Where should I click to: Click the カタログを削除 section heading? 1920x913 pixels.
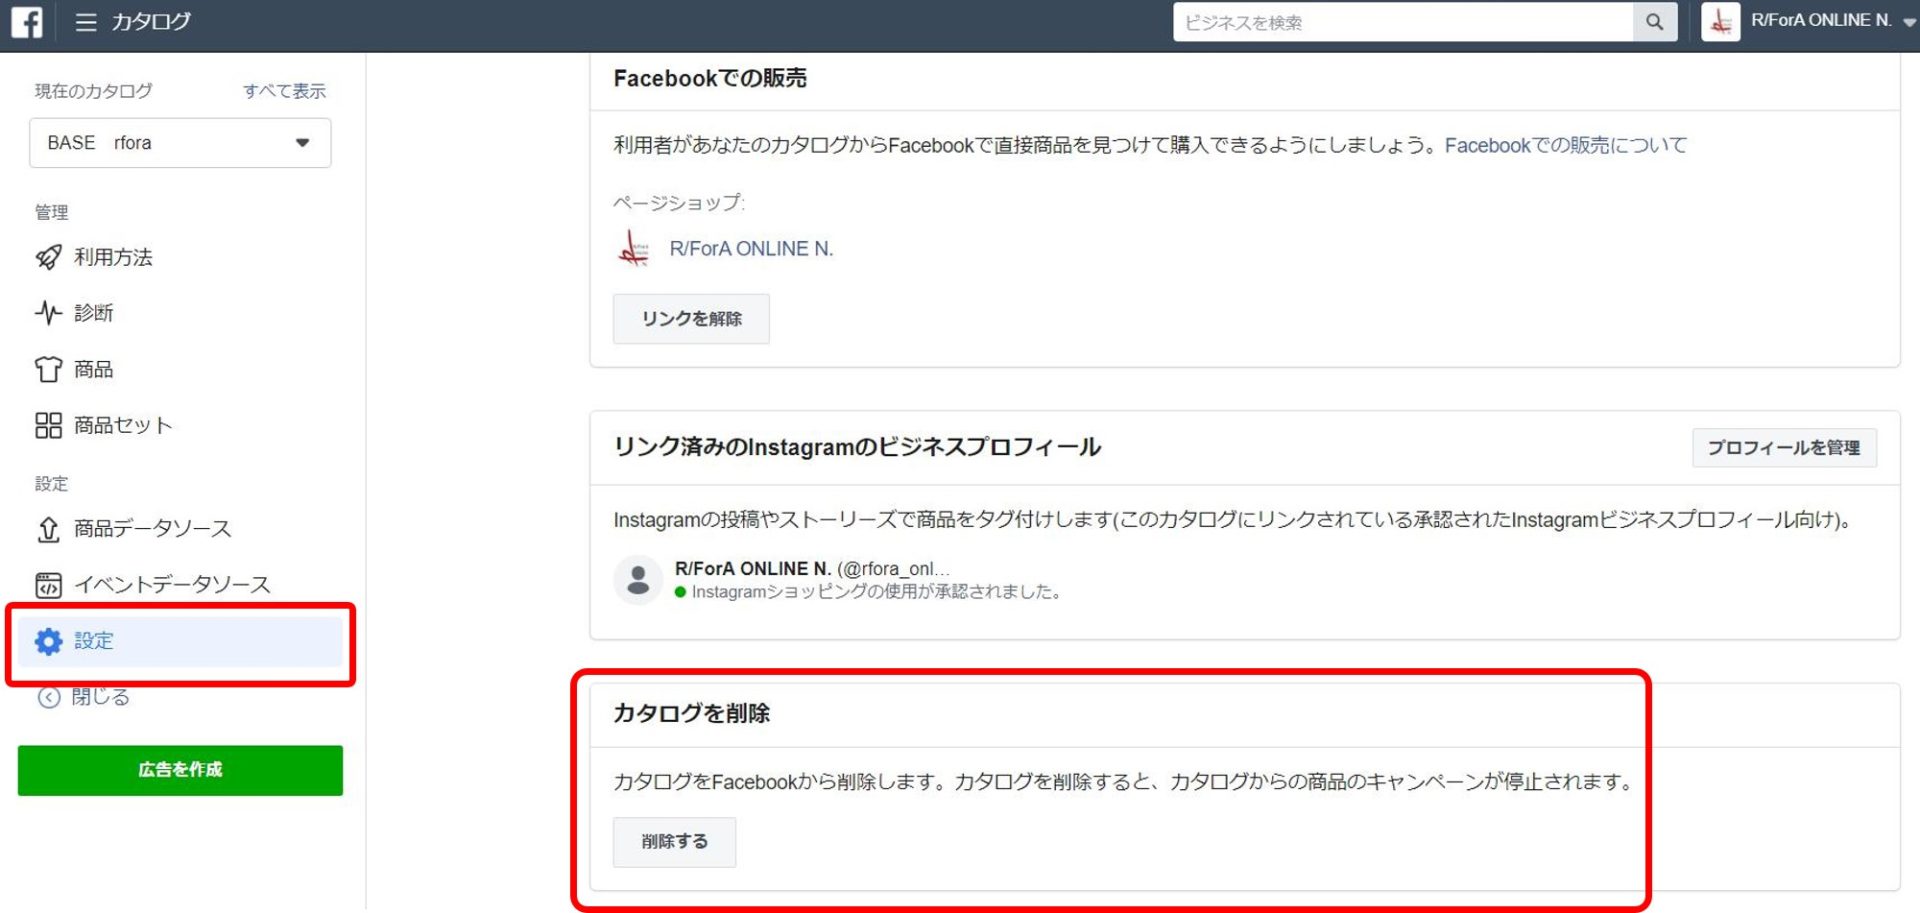691,713
